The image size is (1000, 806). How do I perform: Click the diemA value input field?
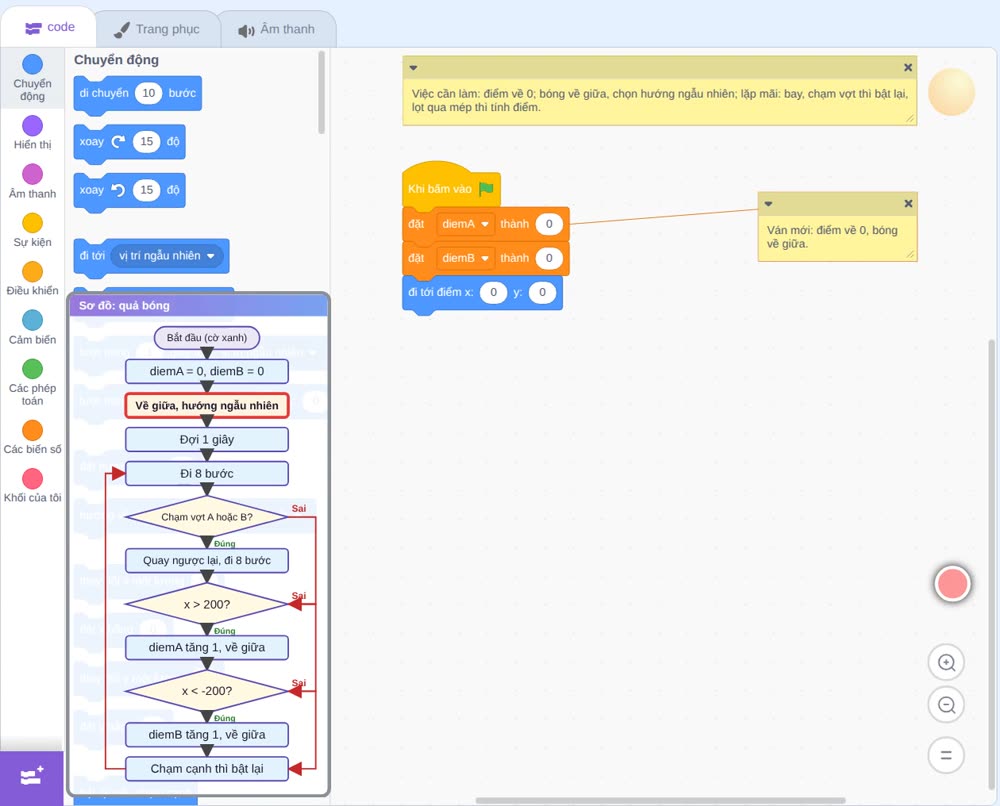click(x=548, y=224)
